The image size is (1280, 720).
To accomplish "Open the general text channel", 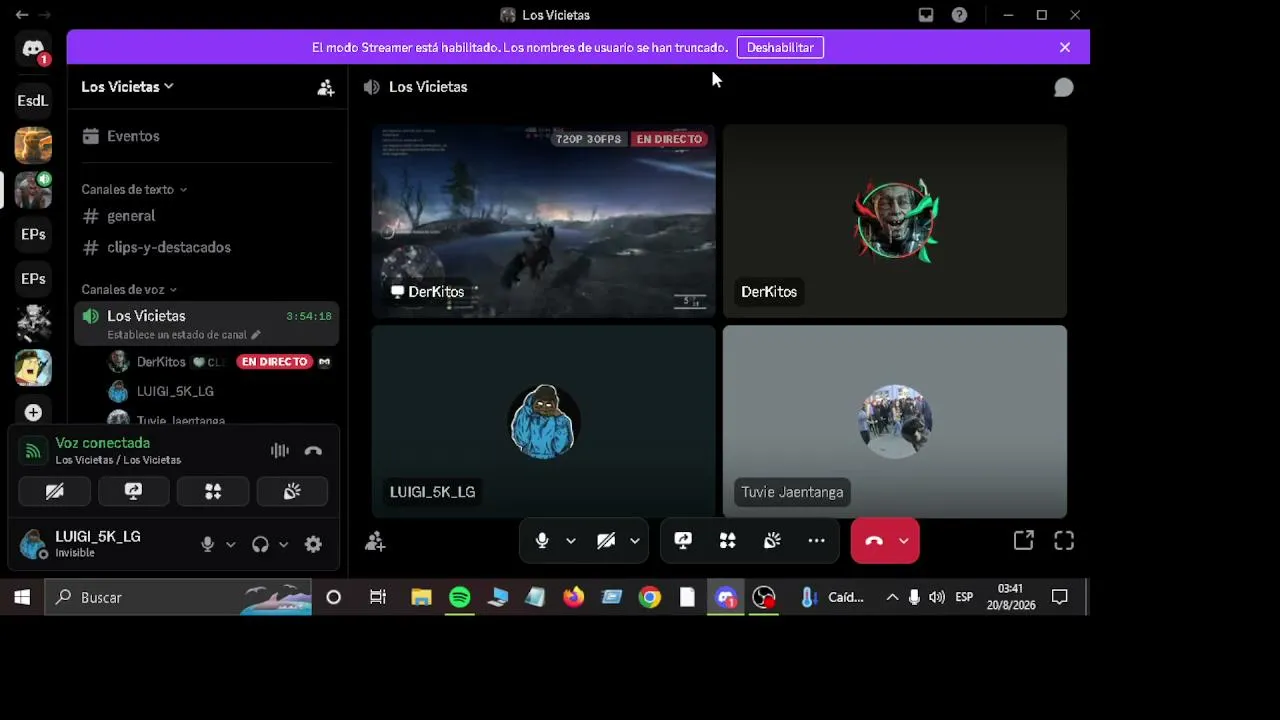I will [x=207, y=216].
